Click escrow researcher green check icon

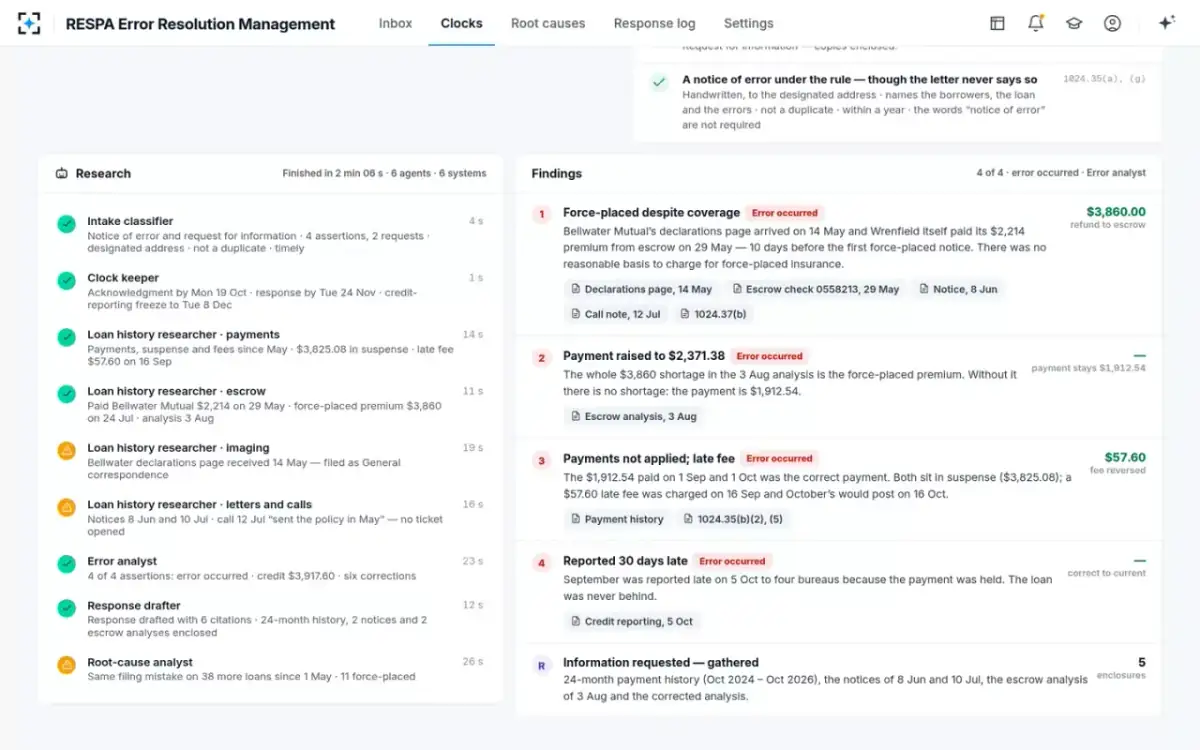pos(66,394)
